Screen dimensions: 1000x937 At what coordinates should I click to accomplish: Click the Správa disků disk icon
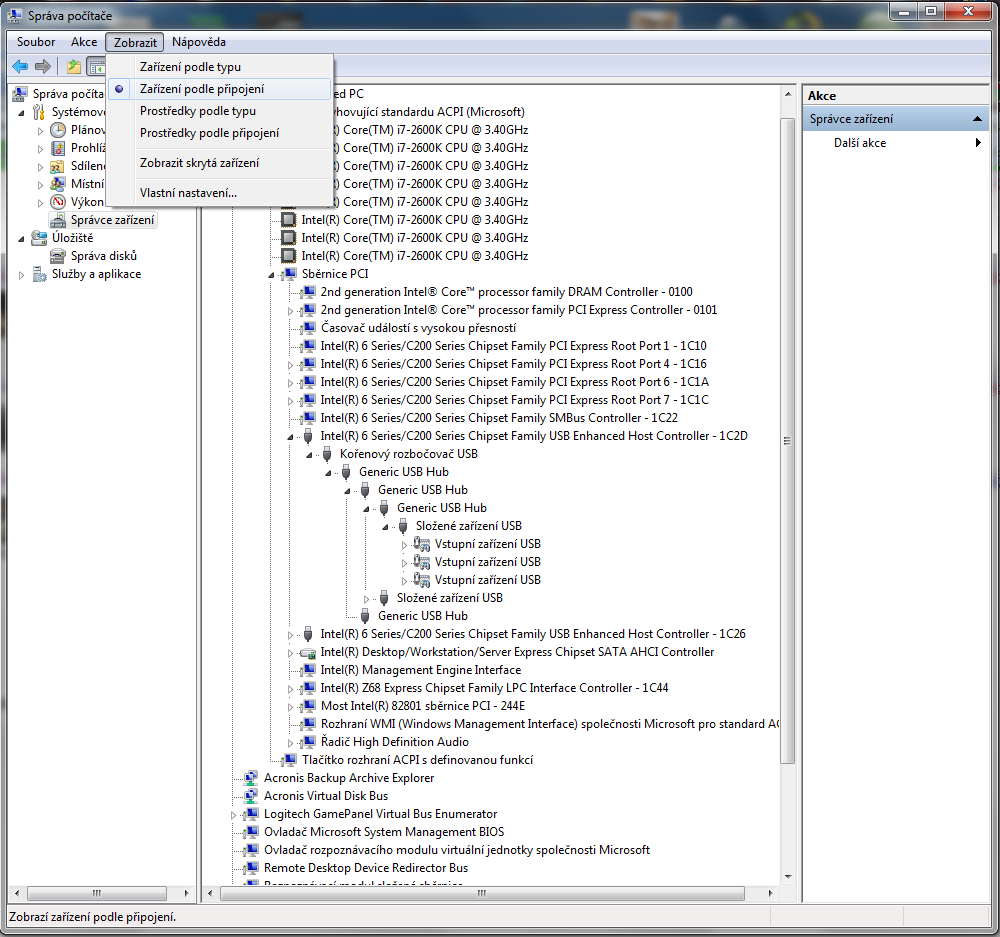tap(57, 256)
